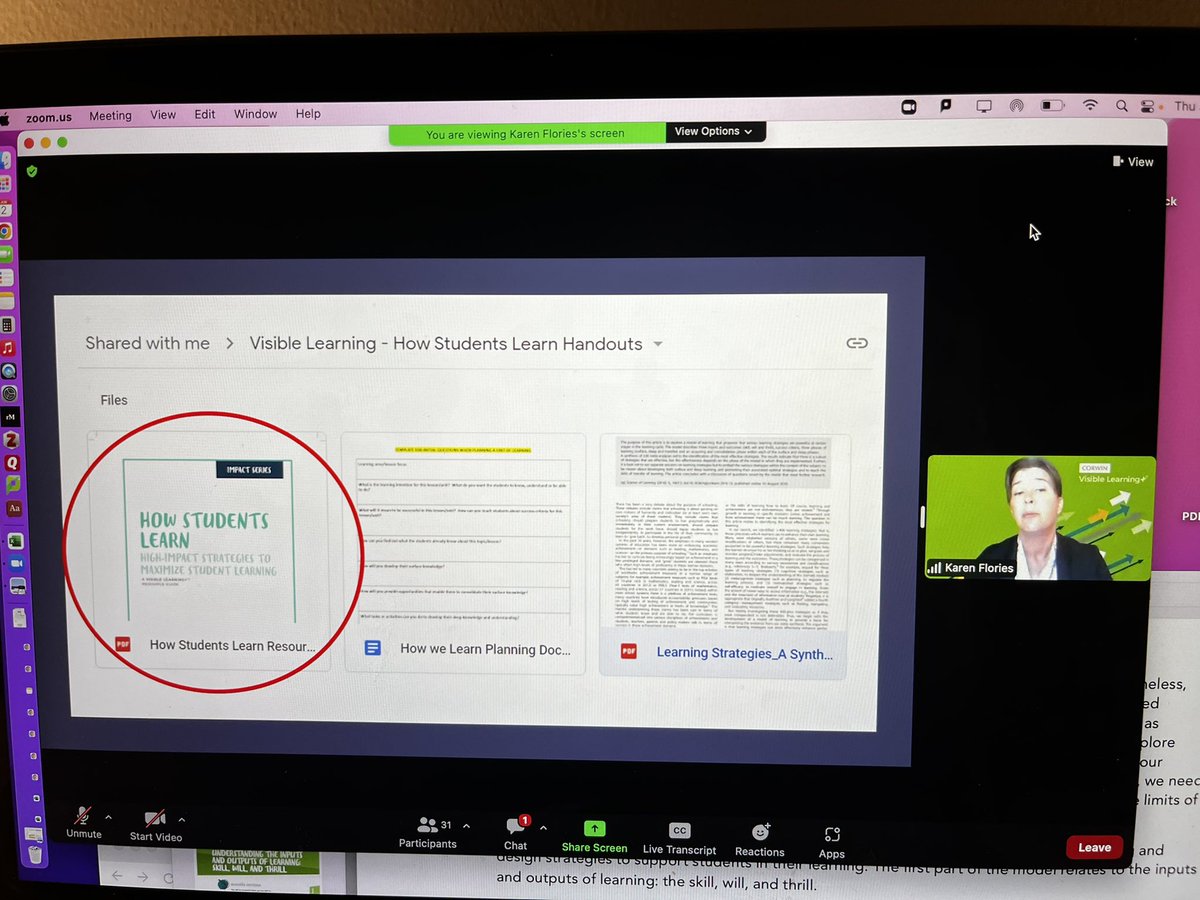Click the copy link icon in Drive
Screen dimensions: 1200x900
pyautogui.click(x=857, y=343)
